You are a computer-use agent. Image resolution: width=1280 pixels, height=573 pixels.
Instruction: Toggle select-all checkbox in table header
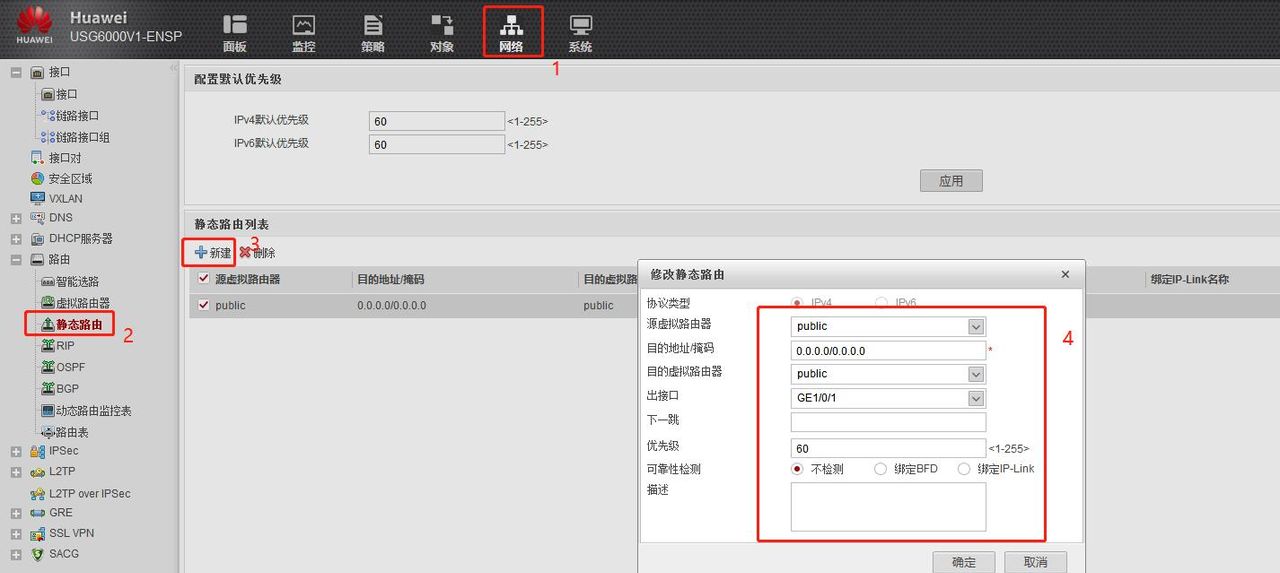pyautogui.click(x=204, y=279)
